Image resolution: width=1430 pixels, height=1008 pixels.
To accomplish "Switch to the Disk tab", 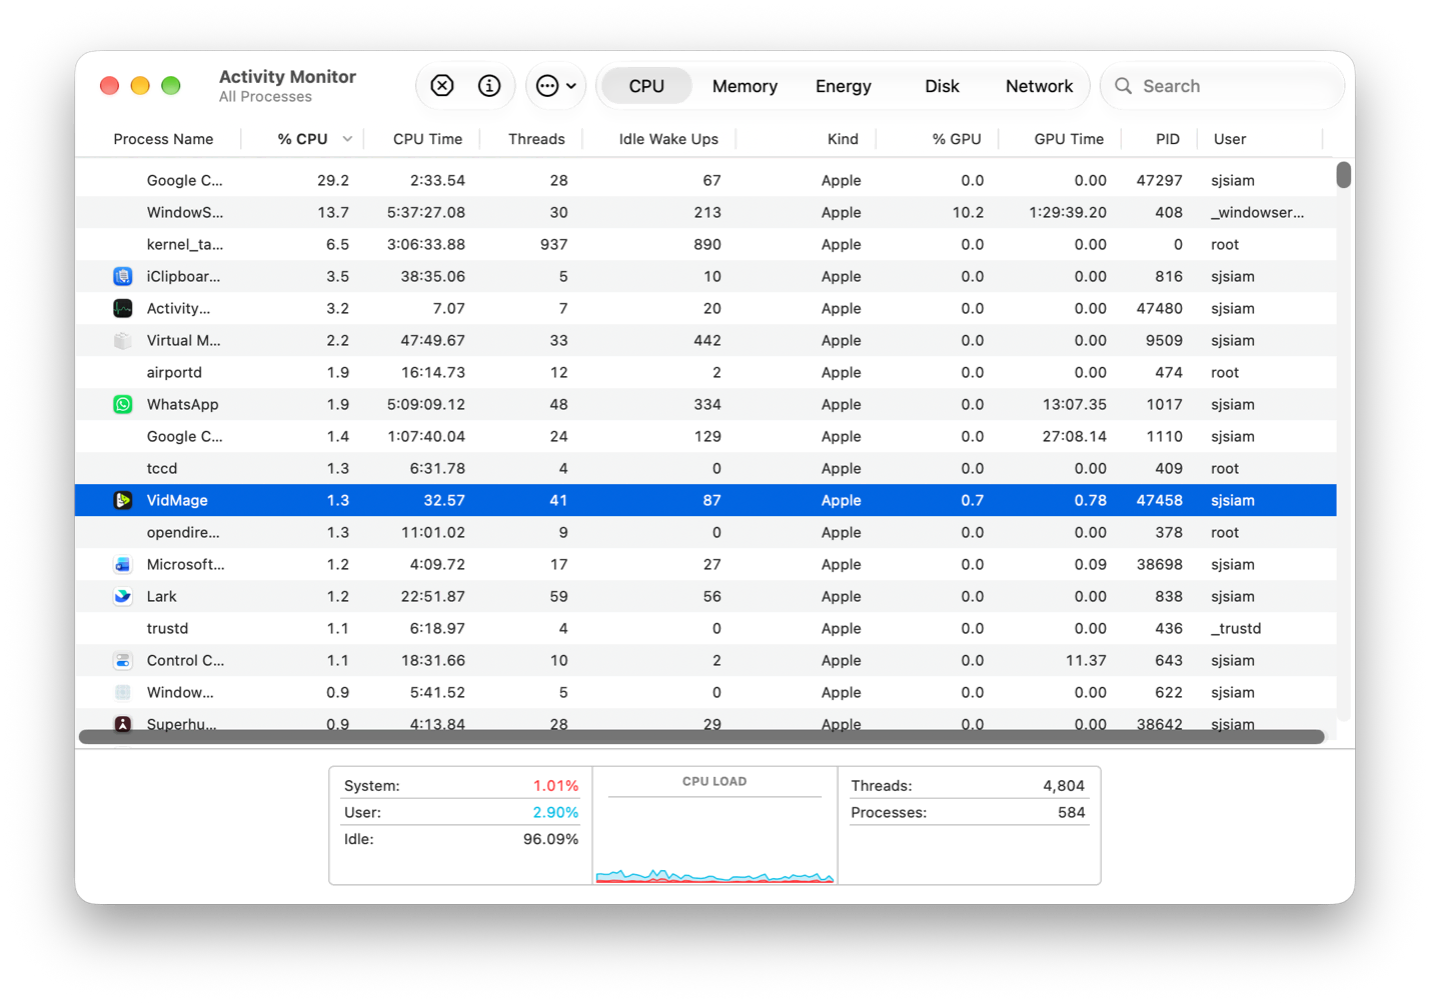I will click(x=942, y=86).
